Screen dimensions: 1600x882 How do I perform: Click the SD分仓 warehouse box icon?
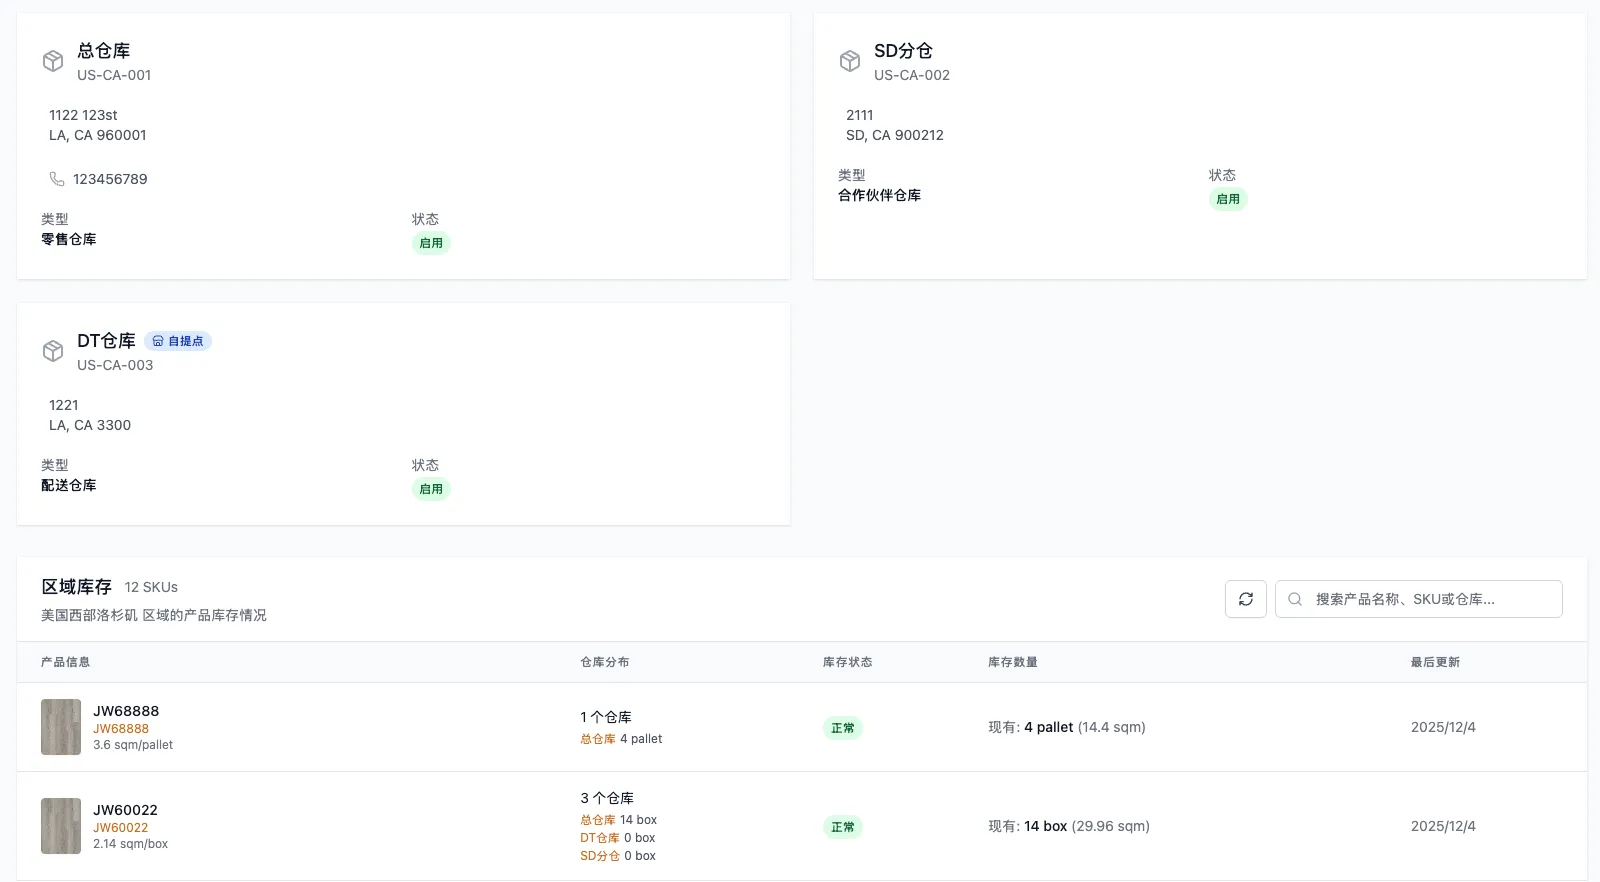point(850,61)
